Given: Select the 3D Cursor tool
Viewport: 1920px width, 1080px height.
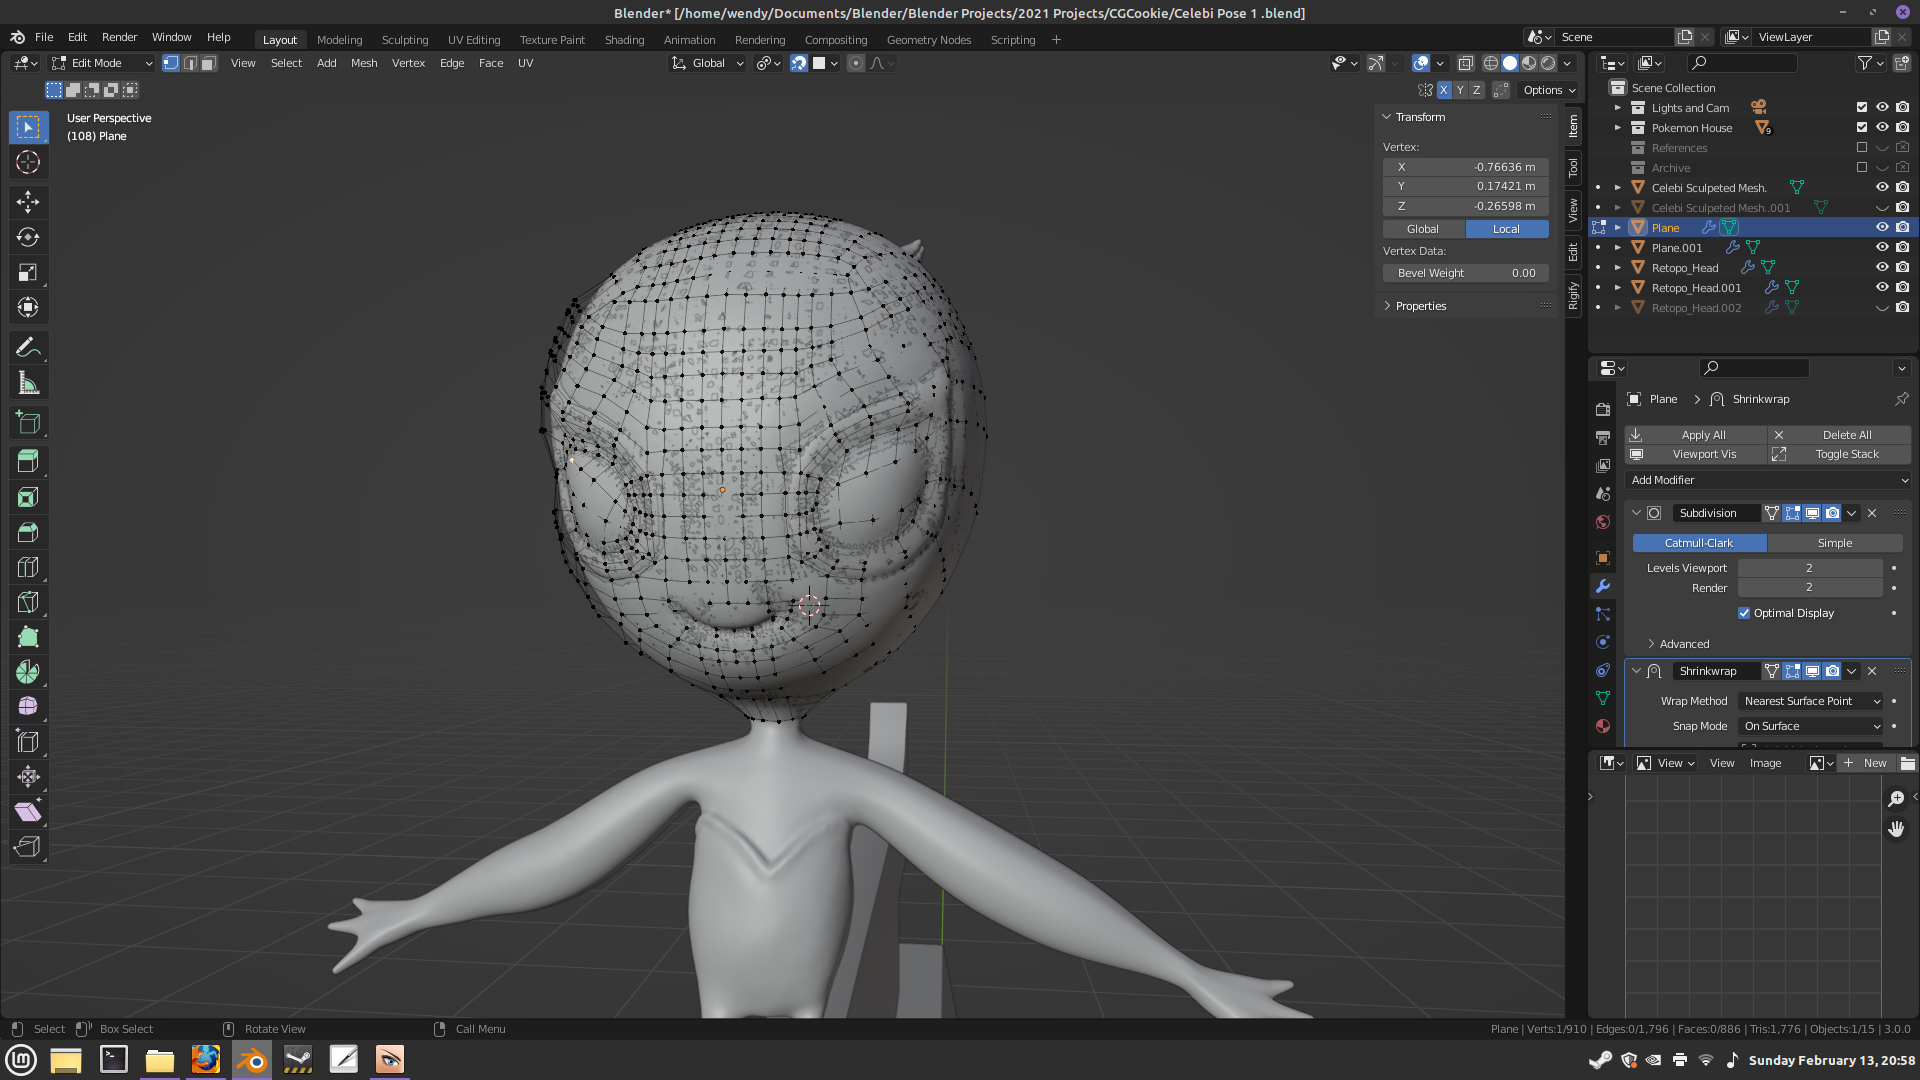Looking at the screenshot, I should [x=28, y=162].
